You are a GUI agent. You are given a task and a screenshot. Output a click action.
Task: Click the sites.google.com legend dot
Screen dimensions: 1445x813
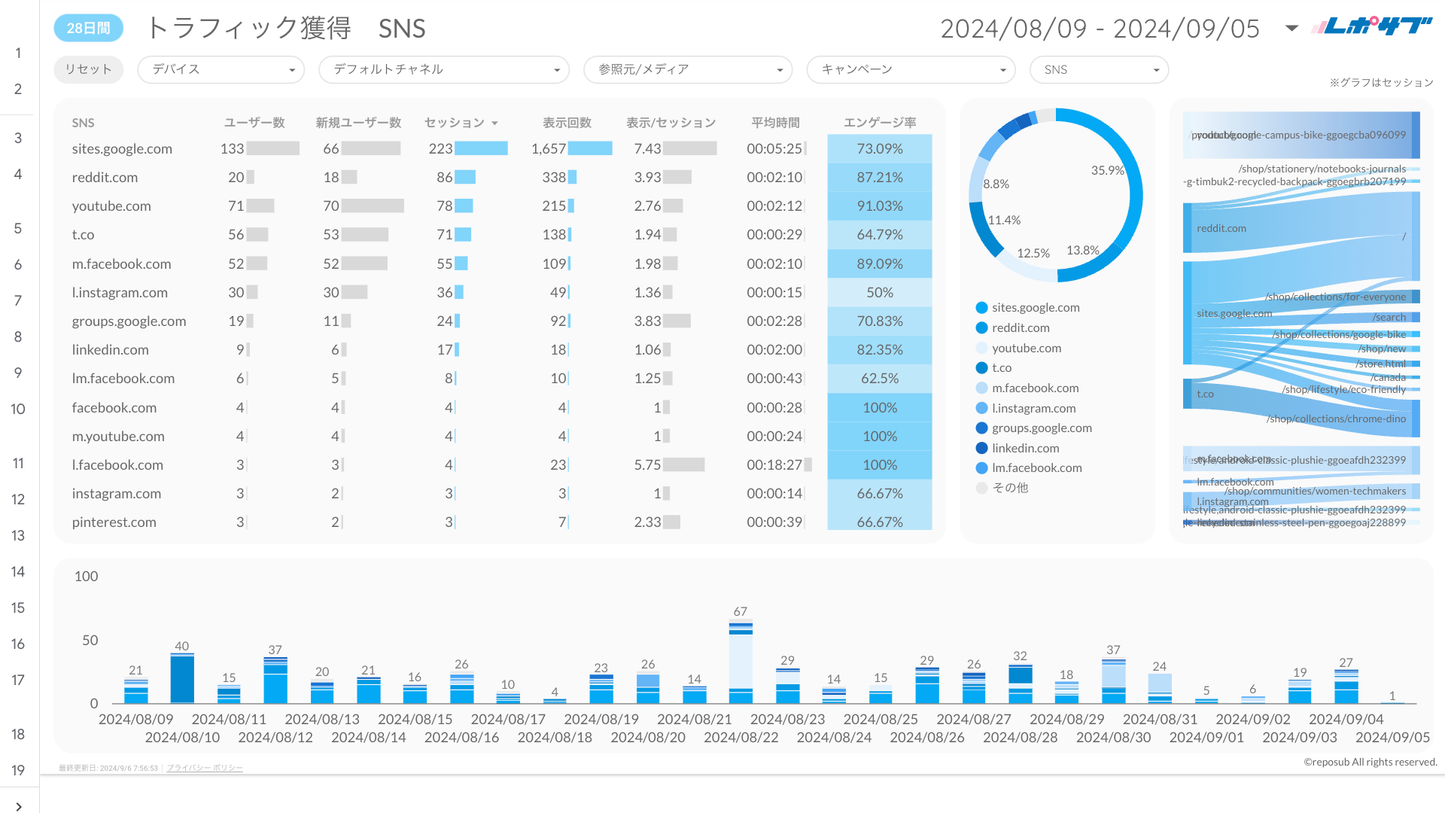pos(981,308)
